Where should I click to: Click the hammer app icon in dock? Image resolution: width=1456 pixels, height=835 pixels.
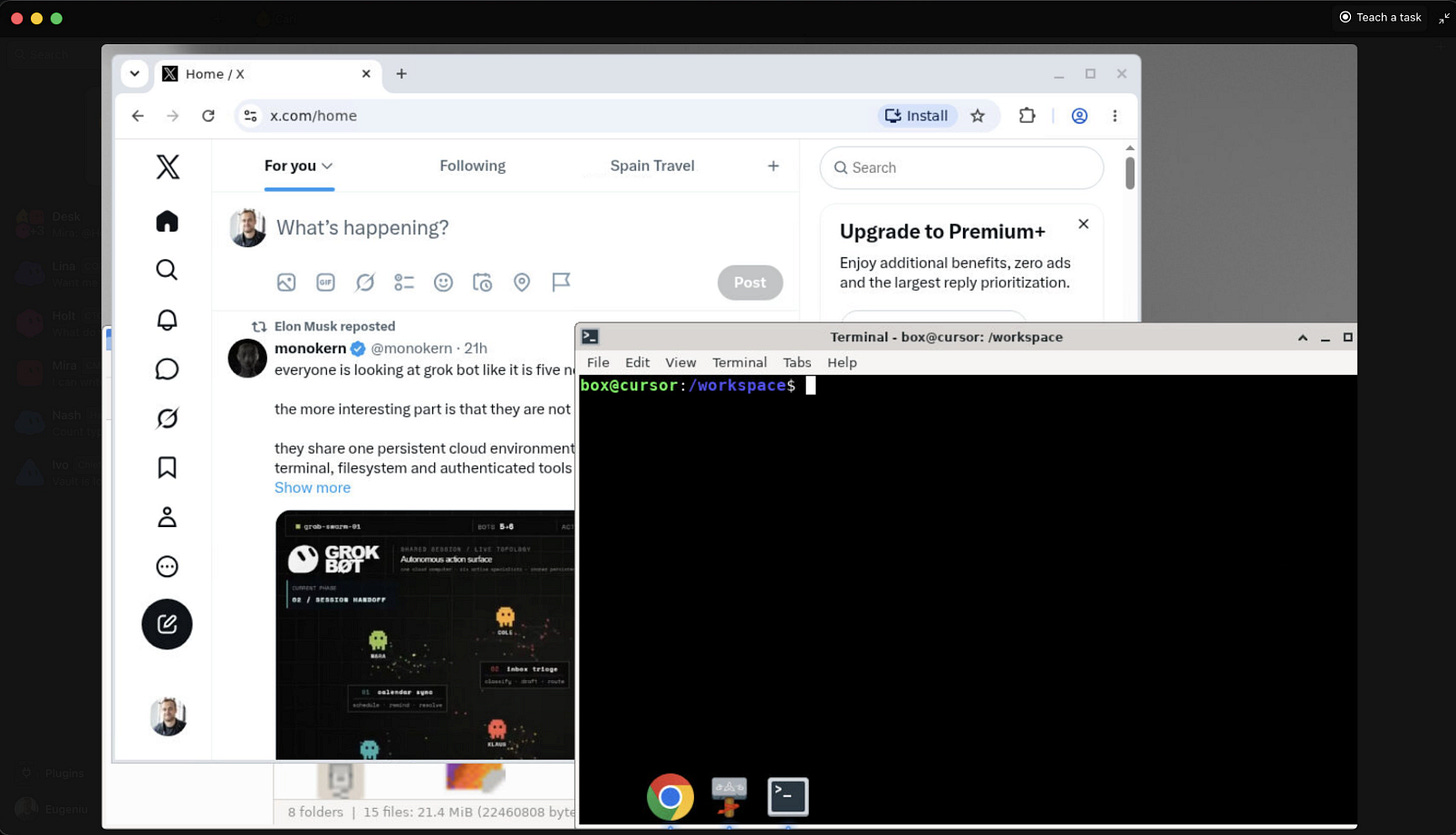click(729, 797)
